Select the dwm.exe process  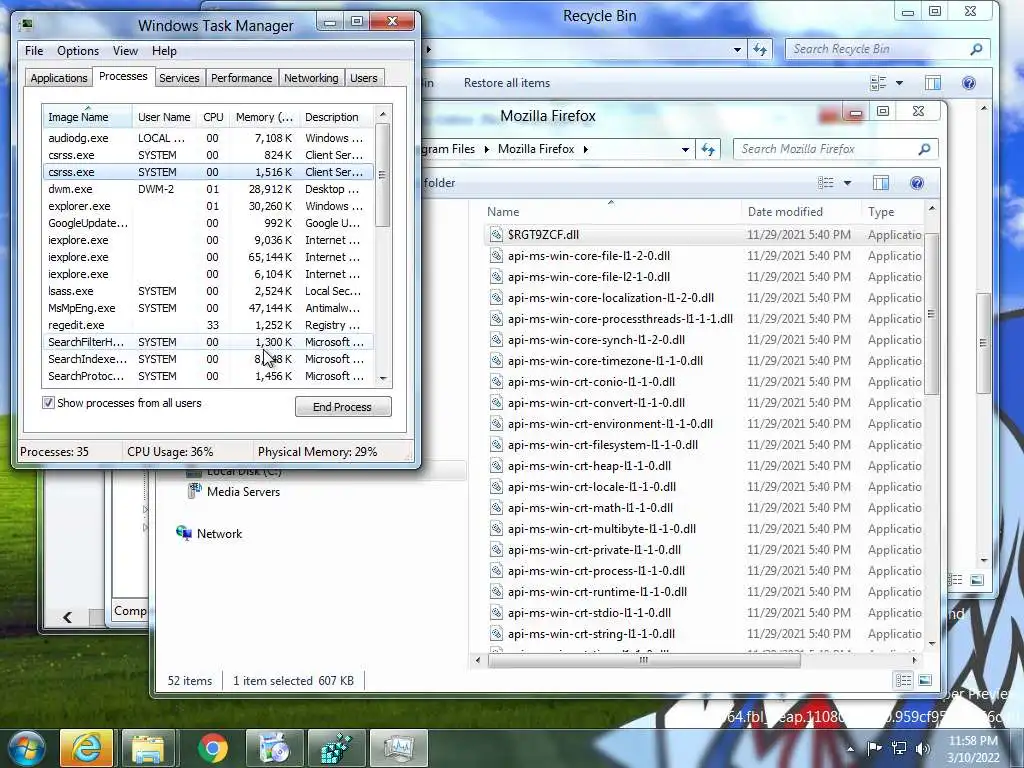pyautogui.click(x=208, y=189)
